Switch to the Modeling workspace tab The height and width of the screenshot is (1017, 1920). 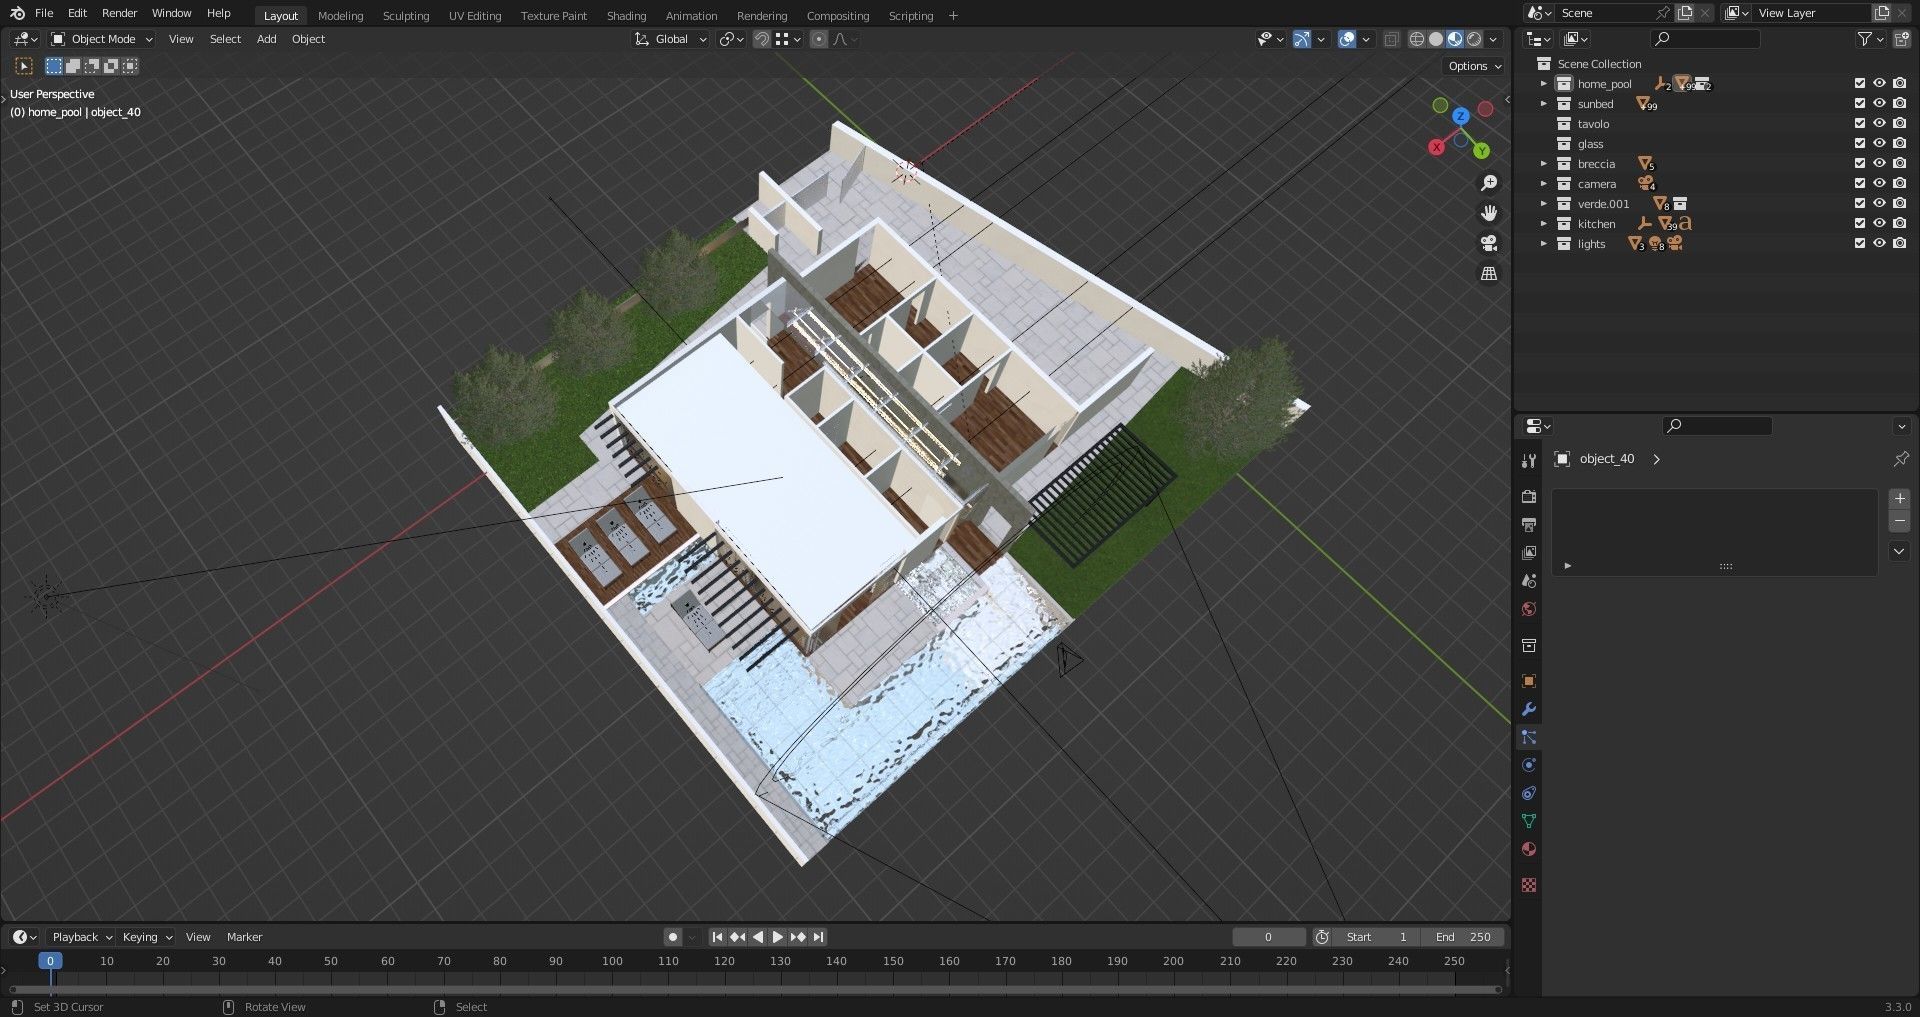click(340, 16)
